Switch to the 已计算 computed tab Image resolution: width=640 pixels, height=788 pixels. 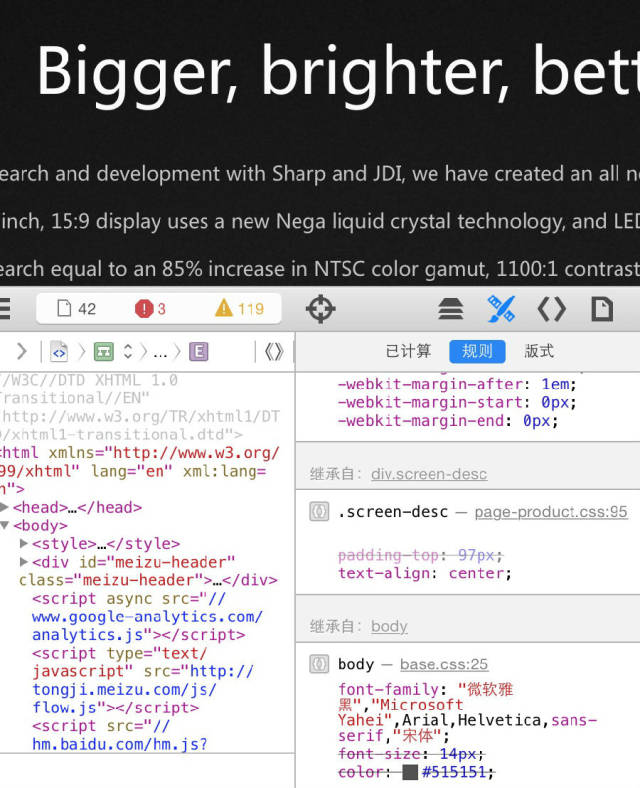(x=408, y=351)
